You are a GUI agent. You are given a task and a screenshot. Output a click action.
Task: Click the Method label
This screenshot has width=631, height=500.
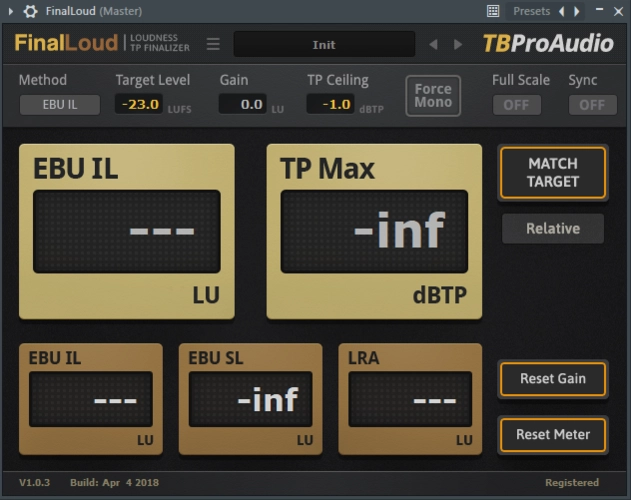pyautogui.click(x=43, y=80)
